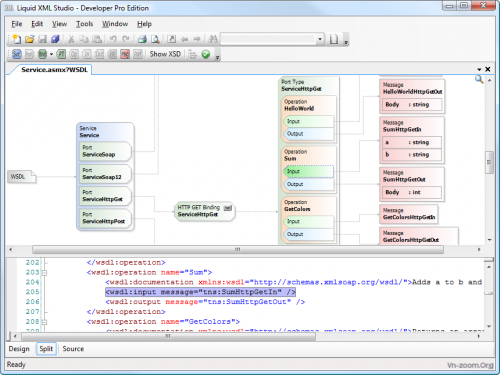500x375 pixels.
Task: Navigate forward with the right arrow icon
Action: 197,39
